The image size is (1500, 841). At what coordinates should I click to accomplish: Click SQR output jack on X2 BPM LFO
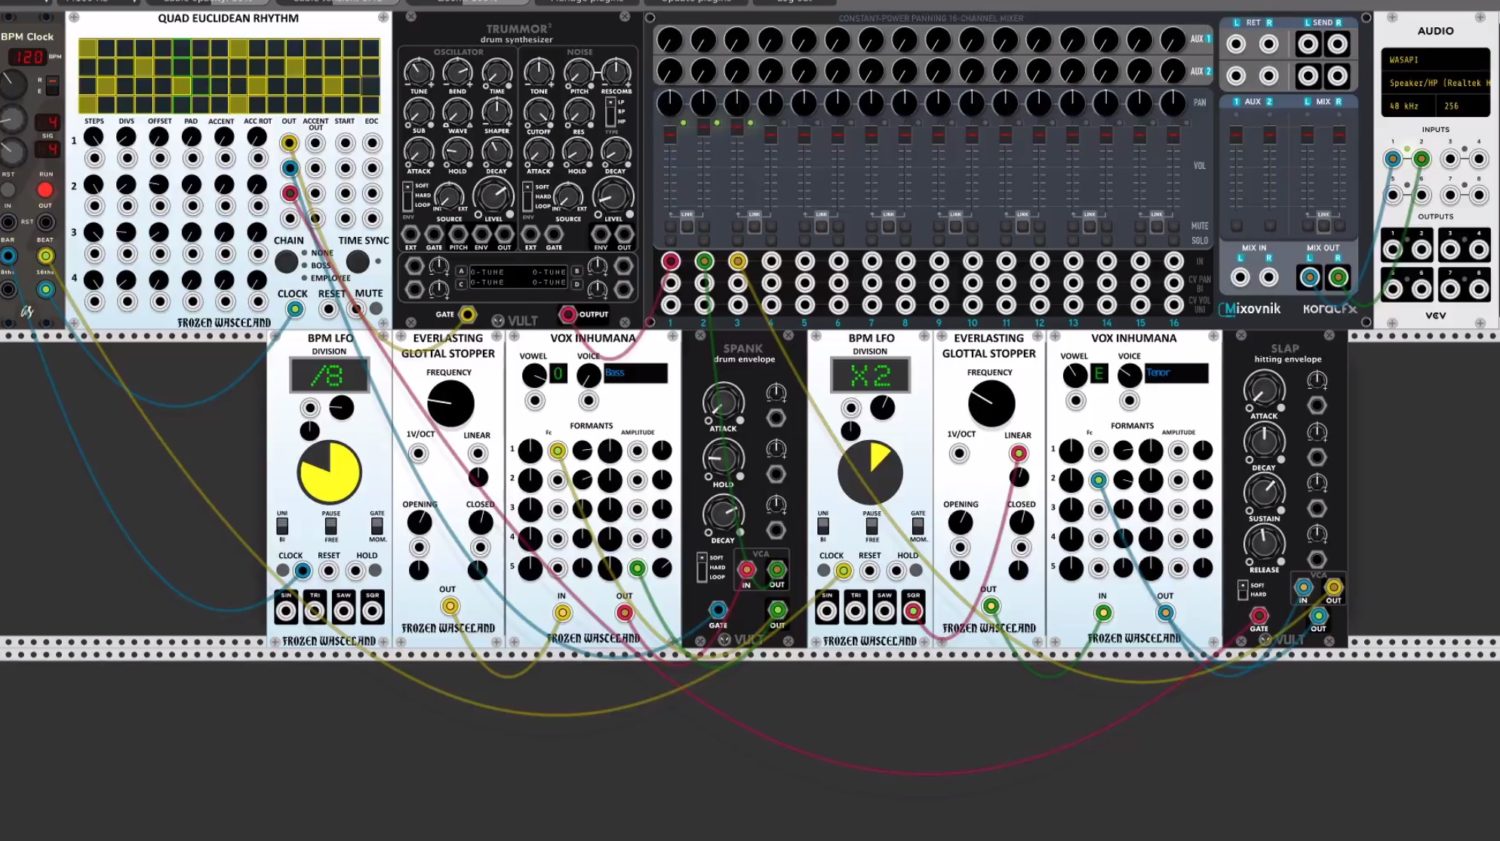coord(913,610)
